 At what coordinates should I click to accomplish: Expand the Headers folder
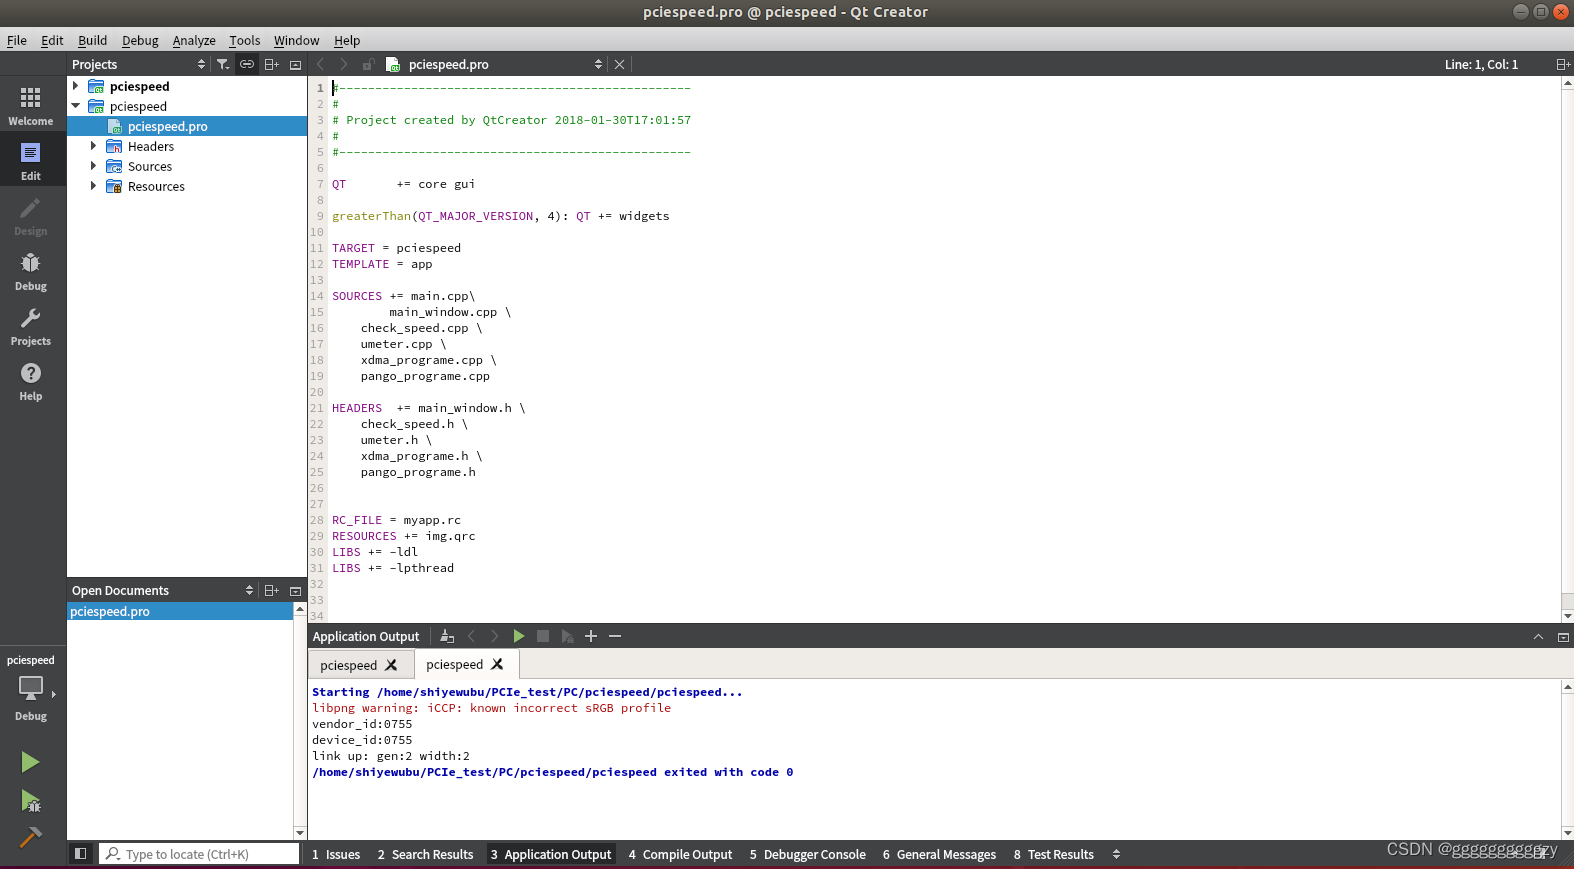tap(93, 146)
